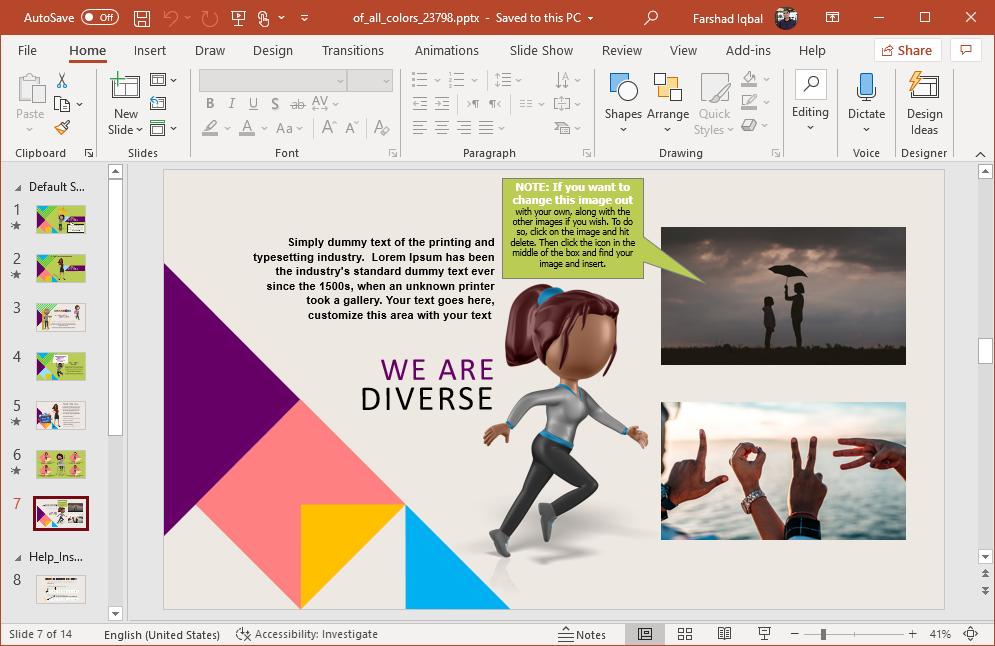The height and width of the screenshot is (646, 995).
Task: Switch to the Design tab
Action: coord(273,50)
